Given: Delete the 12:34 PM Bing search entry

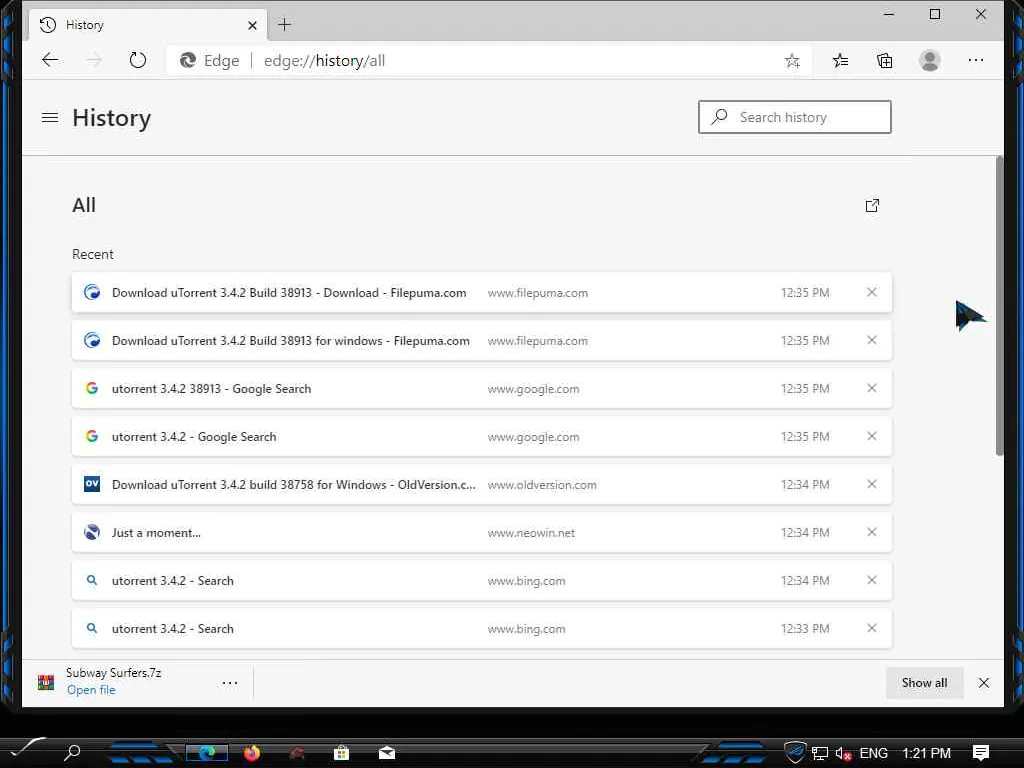Looking at the screenshot, I should click(872, 580).
